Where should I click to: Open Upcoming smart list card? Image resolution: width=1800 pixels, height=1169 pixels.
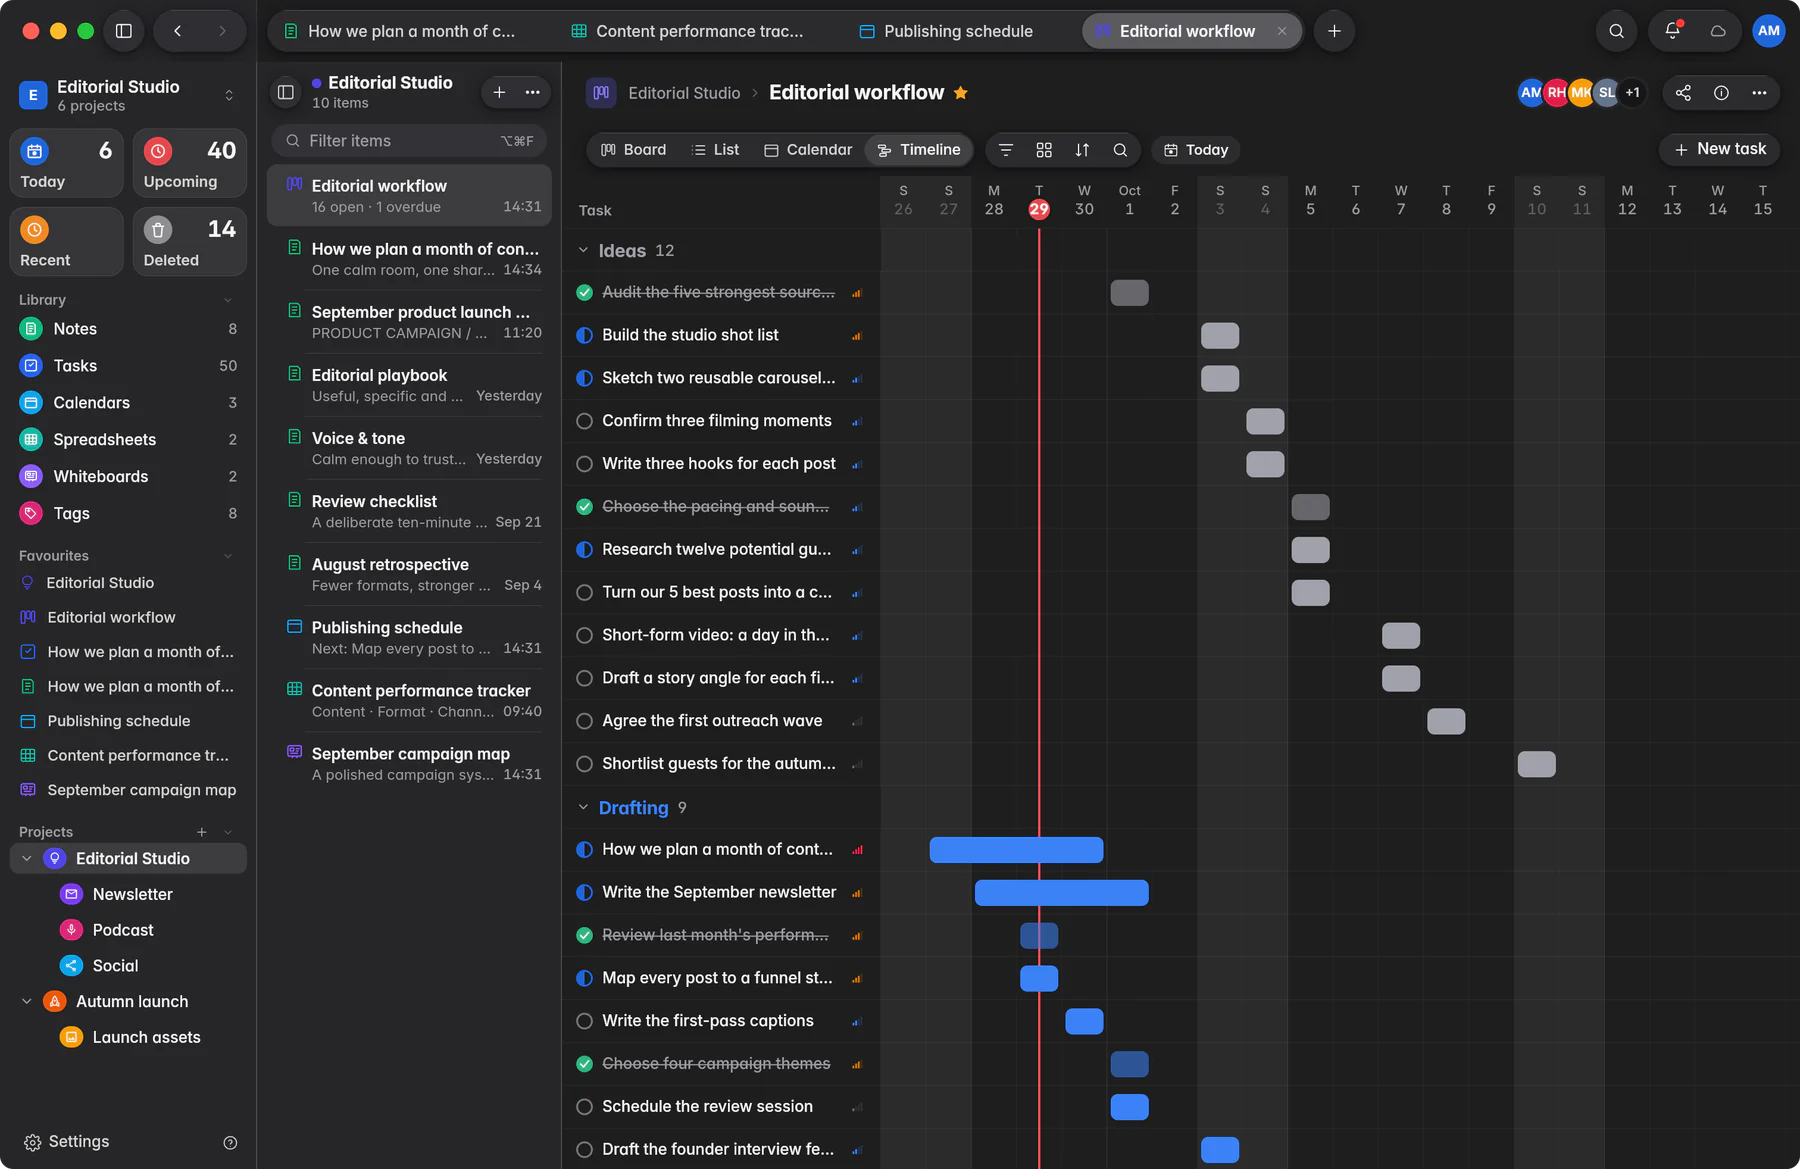pos(190,163)
